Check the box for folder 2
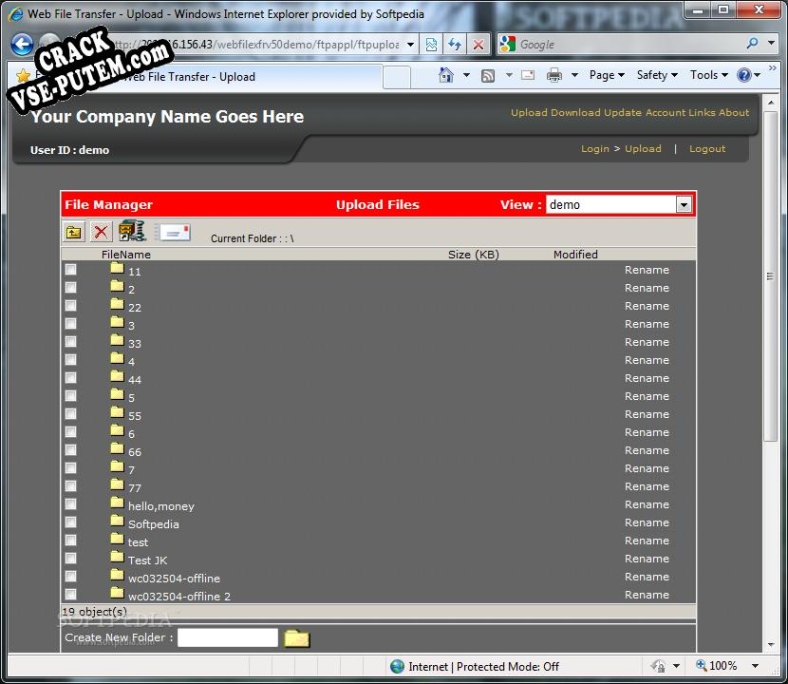This screenshot has height=684, width=788. point(71,287)
